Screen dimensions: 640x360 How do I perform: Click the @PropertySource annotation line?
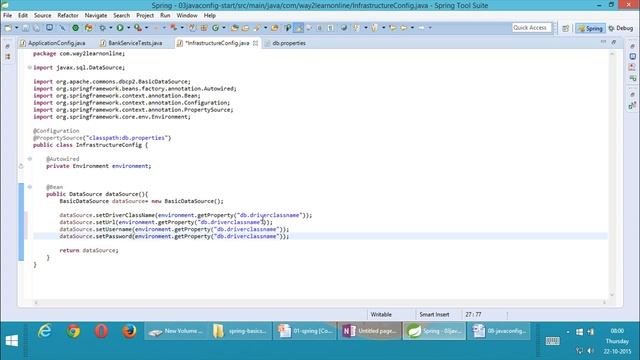tap(102, 138)
